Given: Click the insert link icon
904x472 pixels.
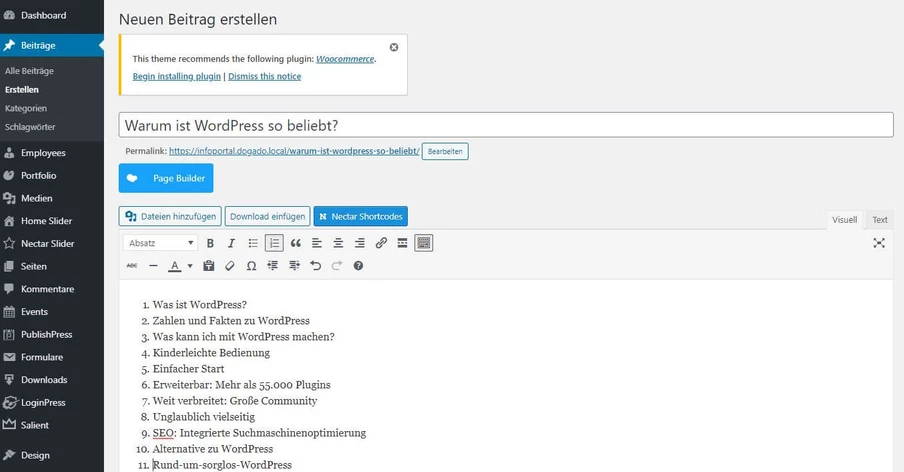Looking at the screenshot, I should tap(381, 243).
